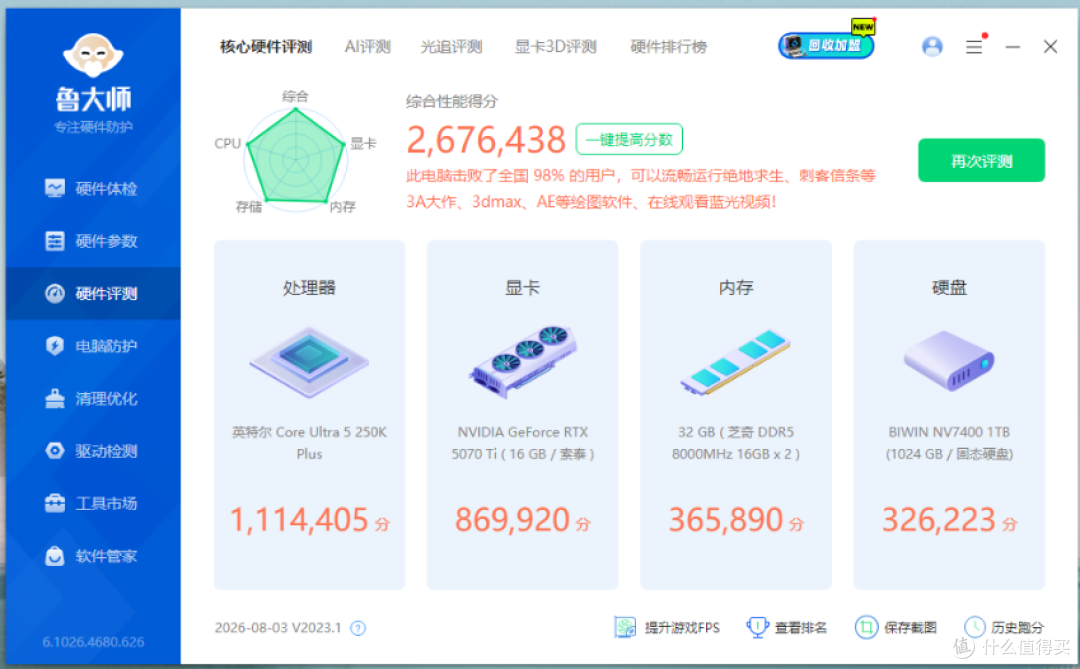Click the 历史跑分 clock link

pos(1004,628)
